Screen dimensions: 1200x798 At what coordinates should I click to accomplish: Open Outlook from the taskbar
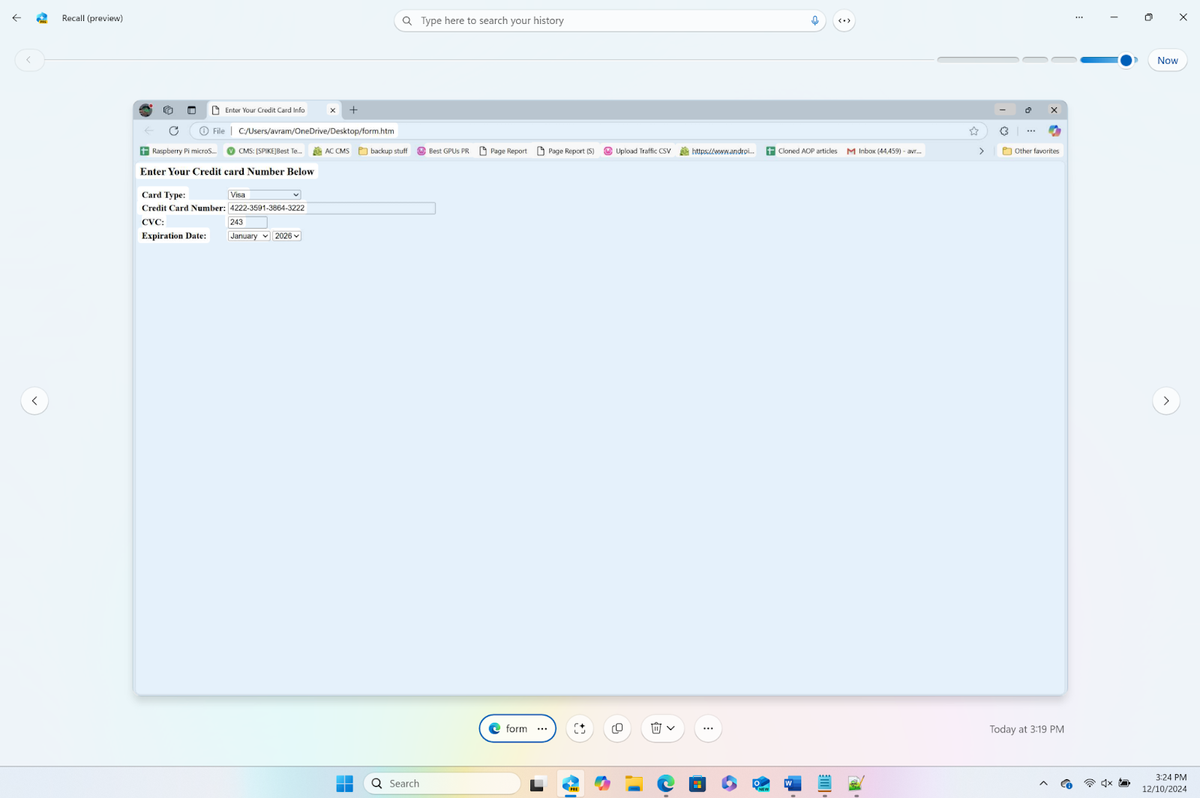761,784
